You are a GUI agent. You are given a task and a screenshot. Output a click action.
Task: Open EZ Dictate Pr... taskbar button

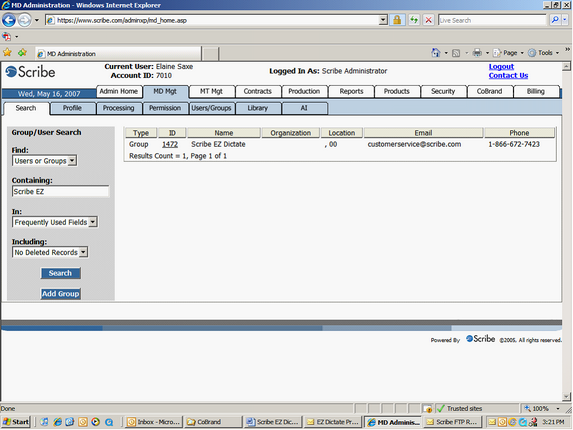[x=333, y=422]
